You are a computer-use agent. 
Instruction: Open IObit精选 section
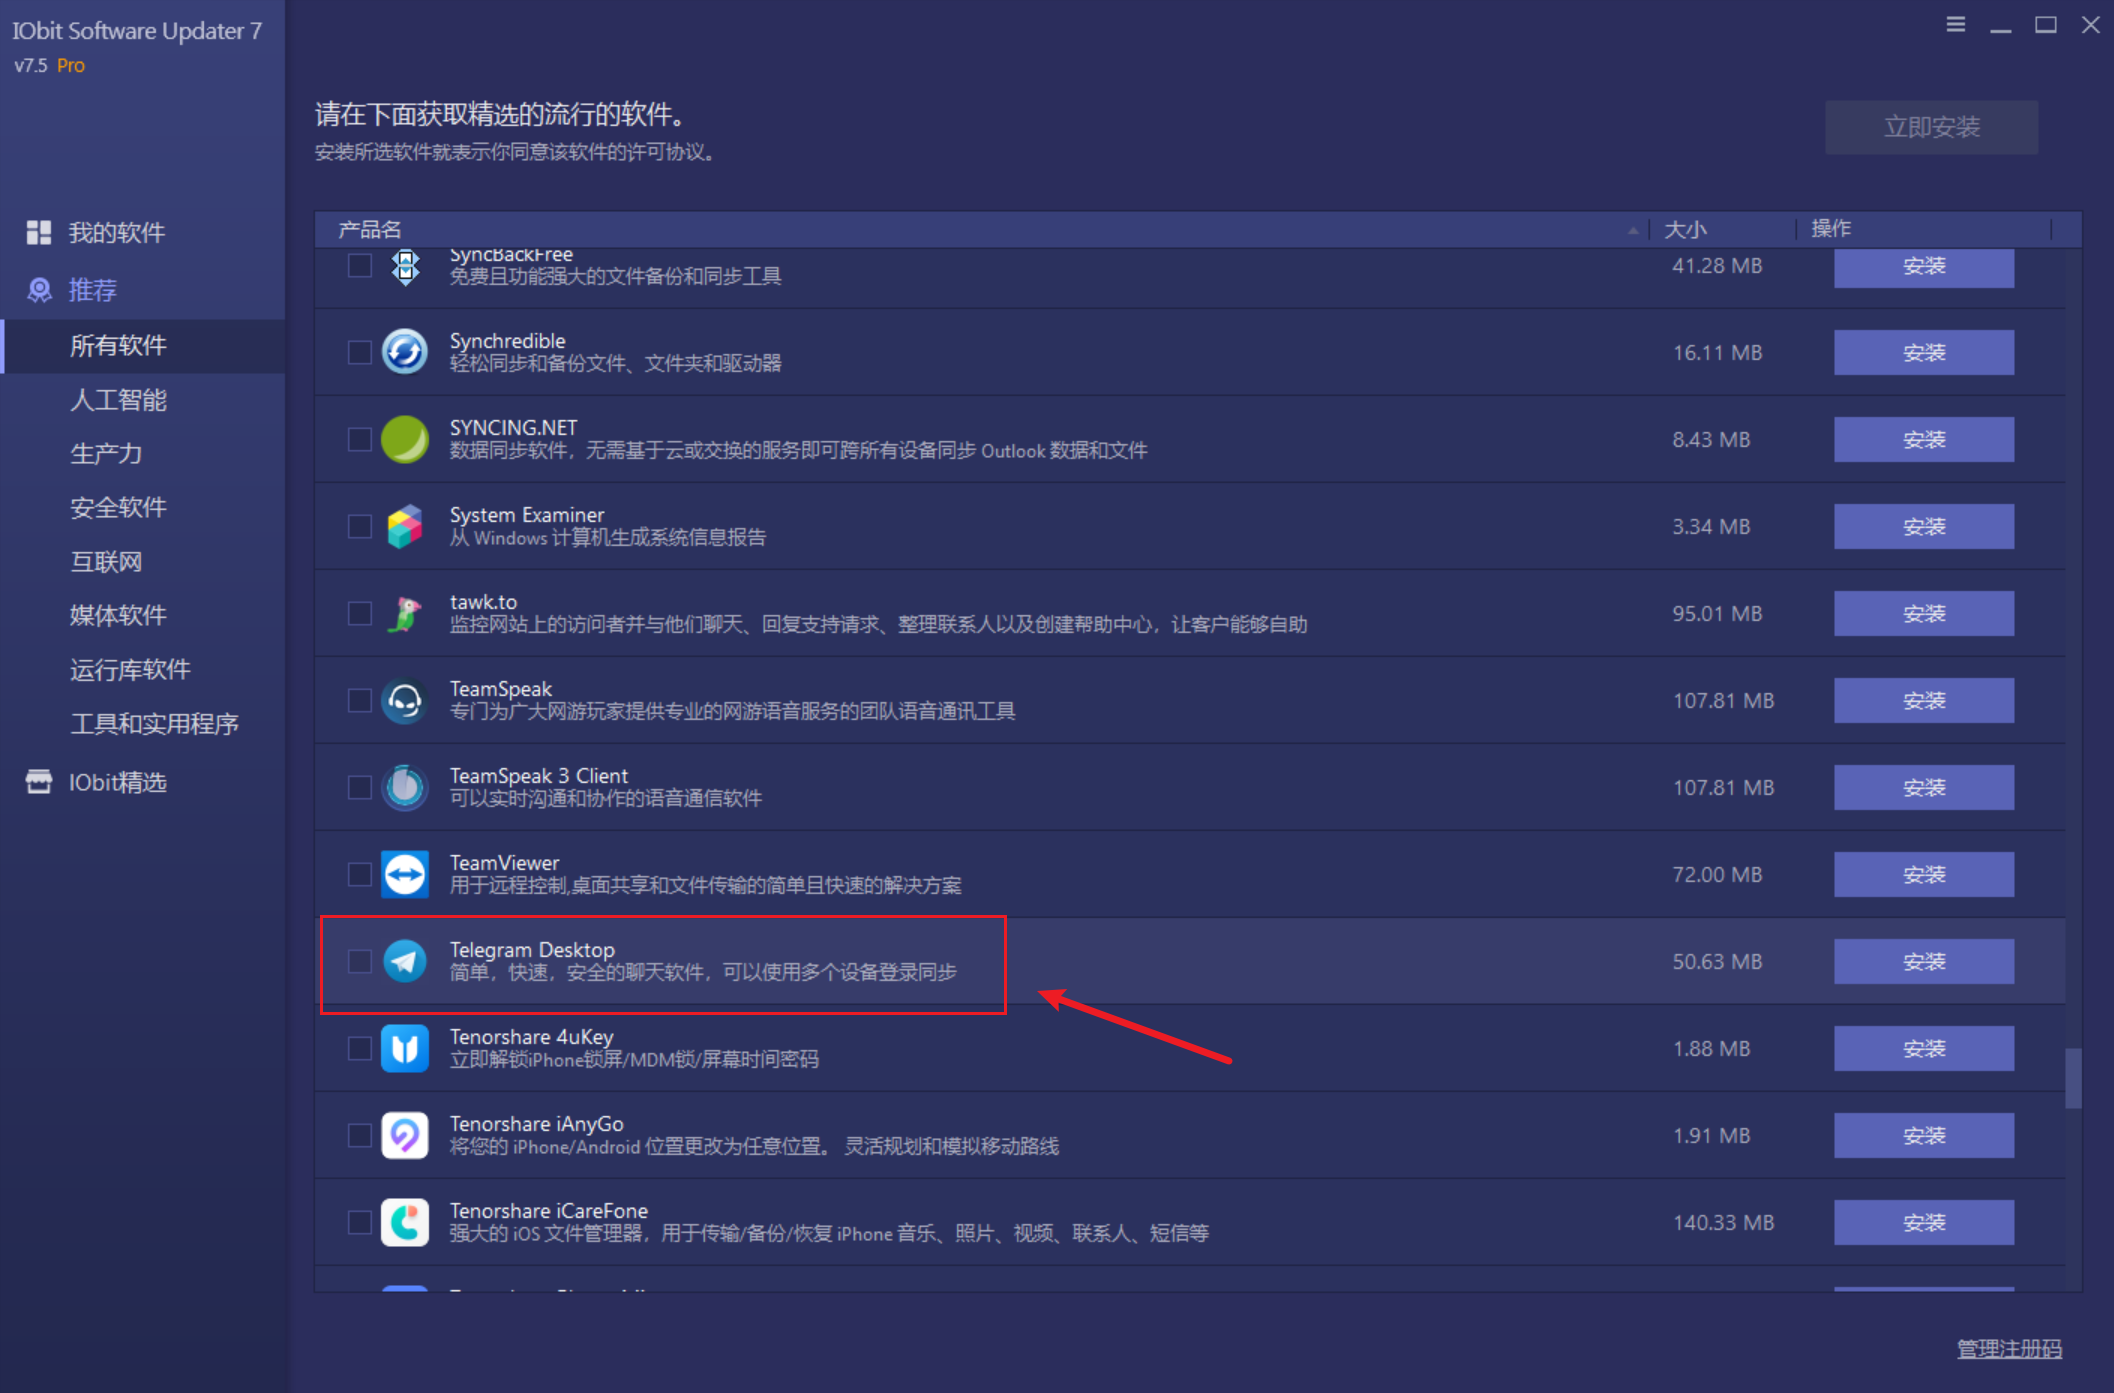[142, 782]
